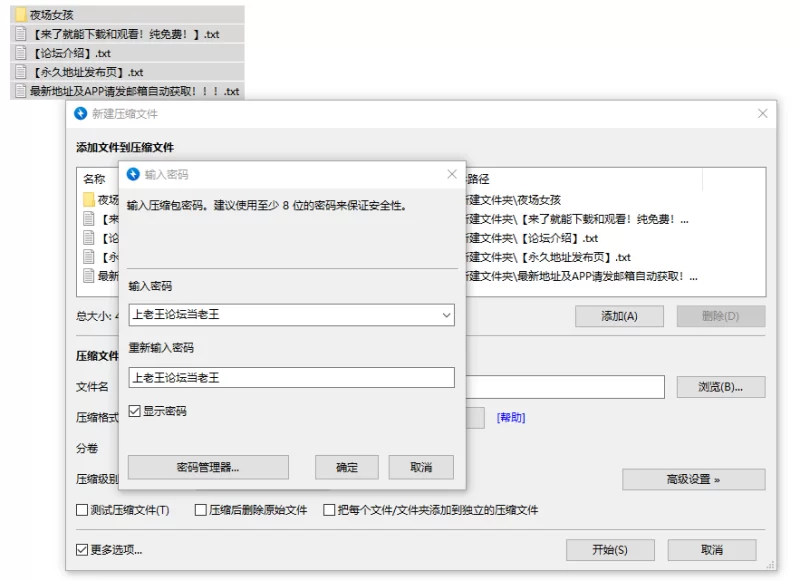This screenshot has height=581, width=800.
Task: Expand the 输入密码 combo box dropdown arrow
Action: coord(446,315)
